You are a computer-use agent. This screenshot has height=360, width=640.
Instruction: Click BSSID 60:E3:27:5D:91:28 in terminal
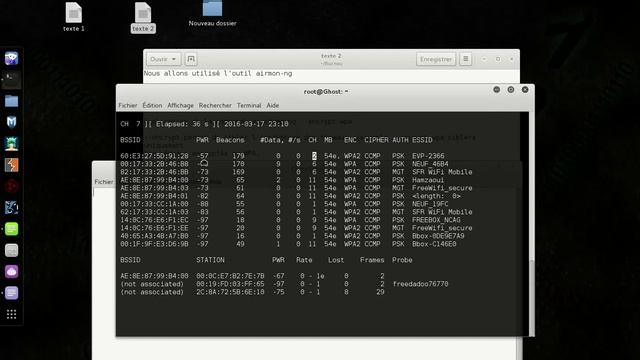coord(154,156)
